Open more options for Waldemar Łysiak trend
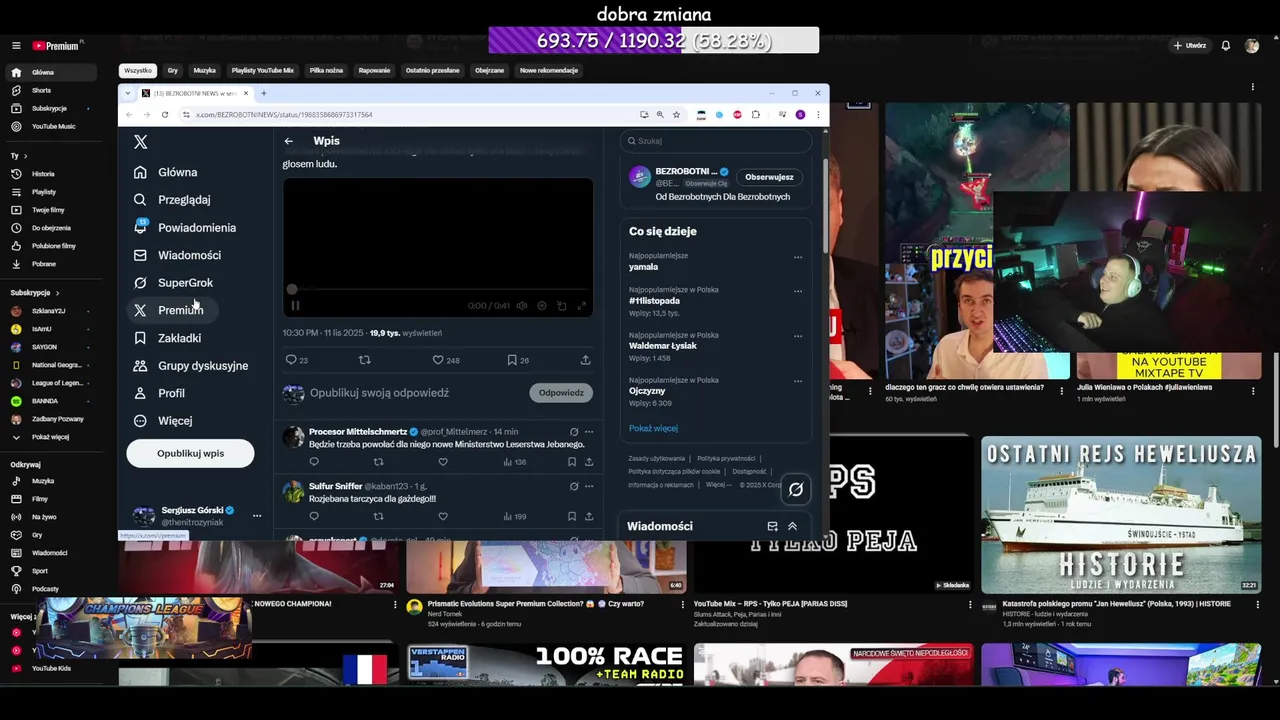 coord(798,336)
